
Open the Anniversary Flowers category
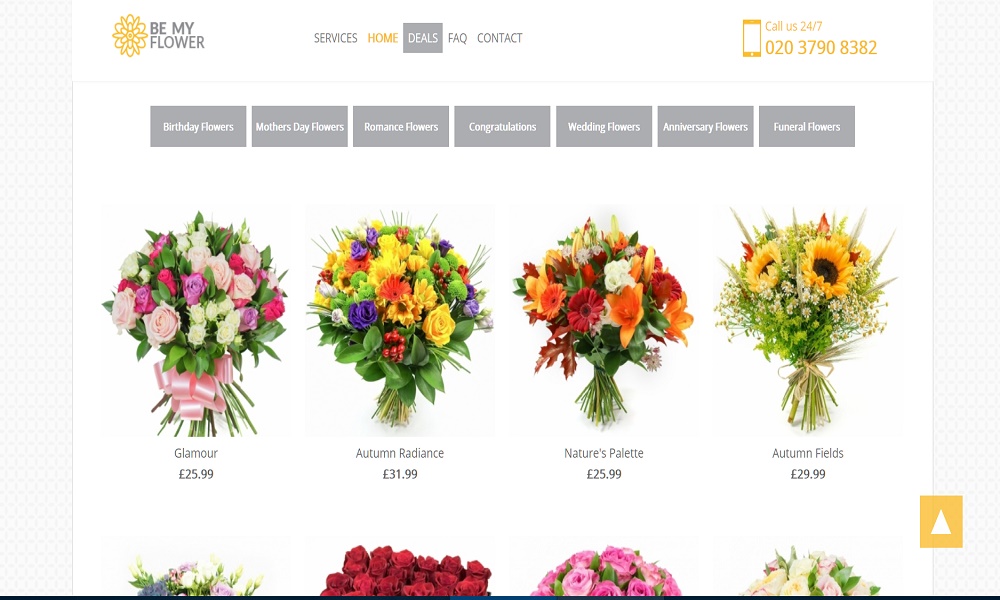click(x=705, y=127)
